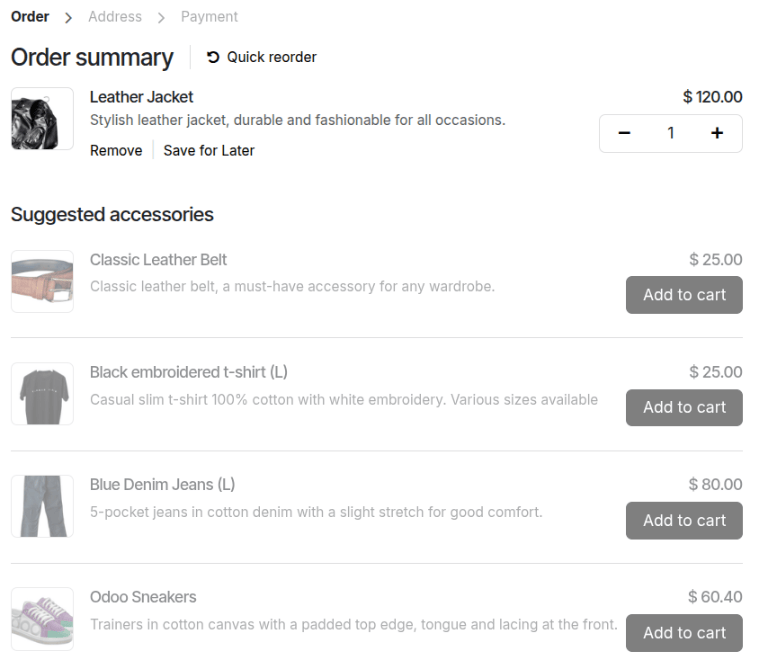The height and width of the screenshot is (669, 768).
Task: Add Black embroidered t-shirt to cart
Action: [x=684, y=407]
